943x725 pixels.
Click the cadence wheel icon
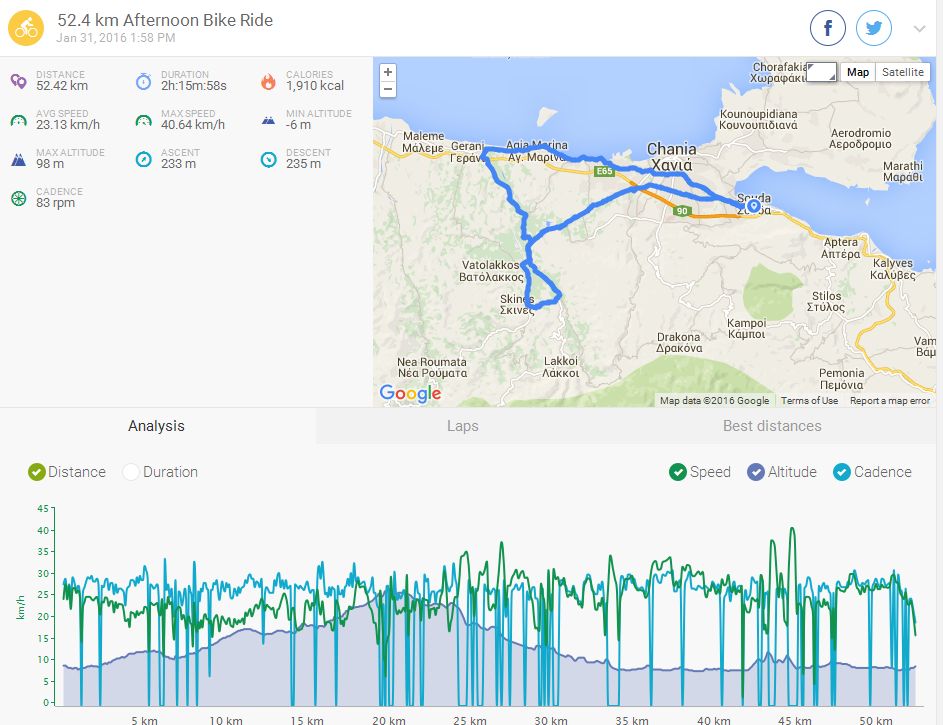point(18,198)
